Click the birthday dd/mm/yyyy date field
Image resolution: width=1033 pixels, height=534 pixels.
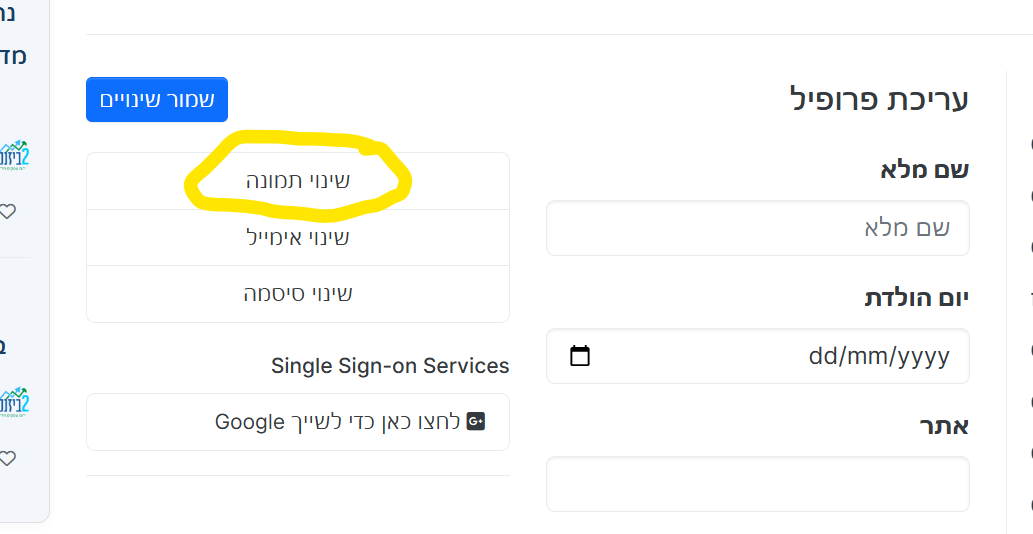tap(758, 356)
